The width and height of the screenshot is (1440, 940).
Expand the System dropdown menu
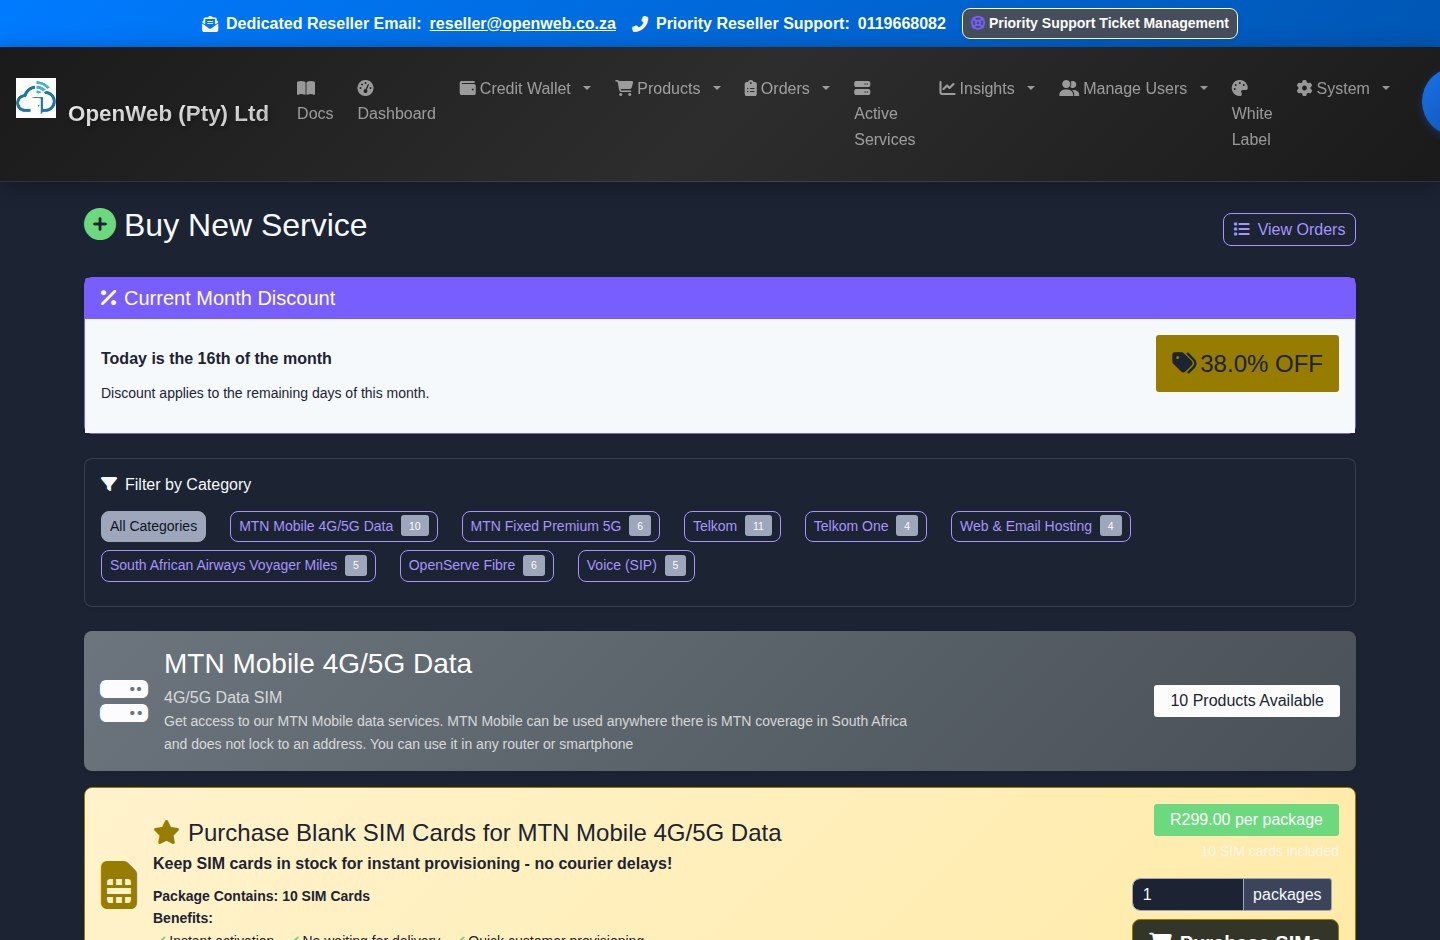click(x=1343, y=88)
